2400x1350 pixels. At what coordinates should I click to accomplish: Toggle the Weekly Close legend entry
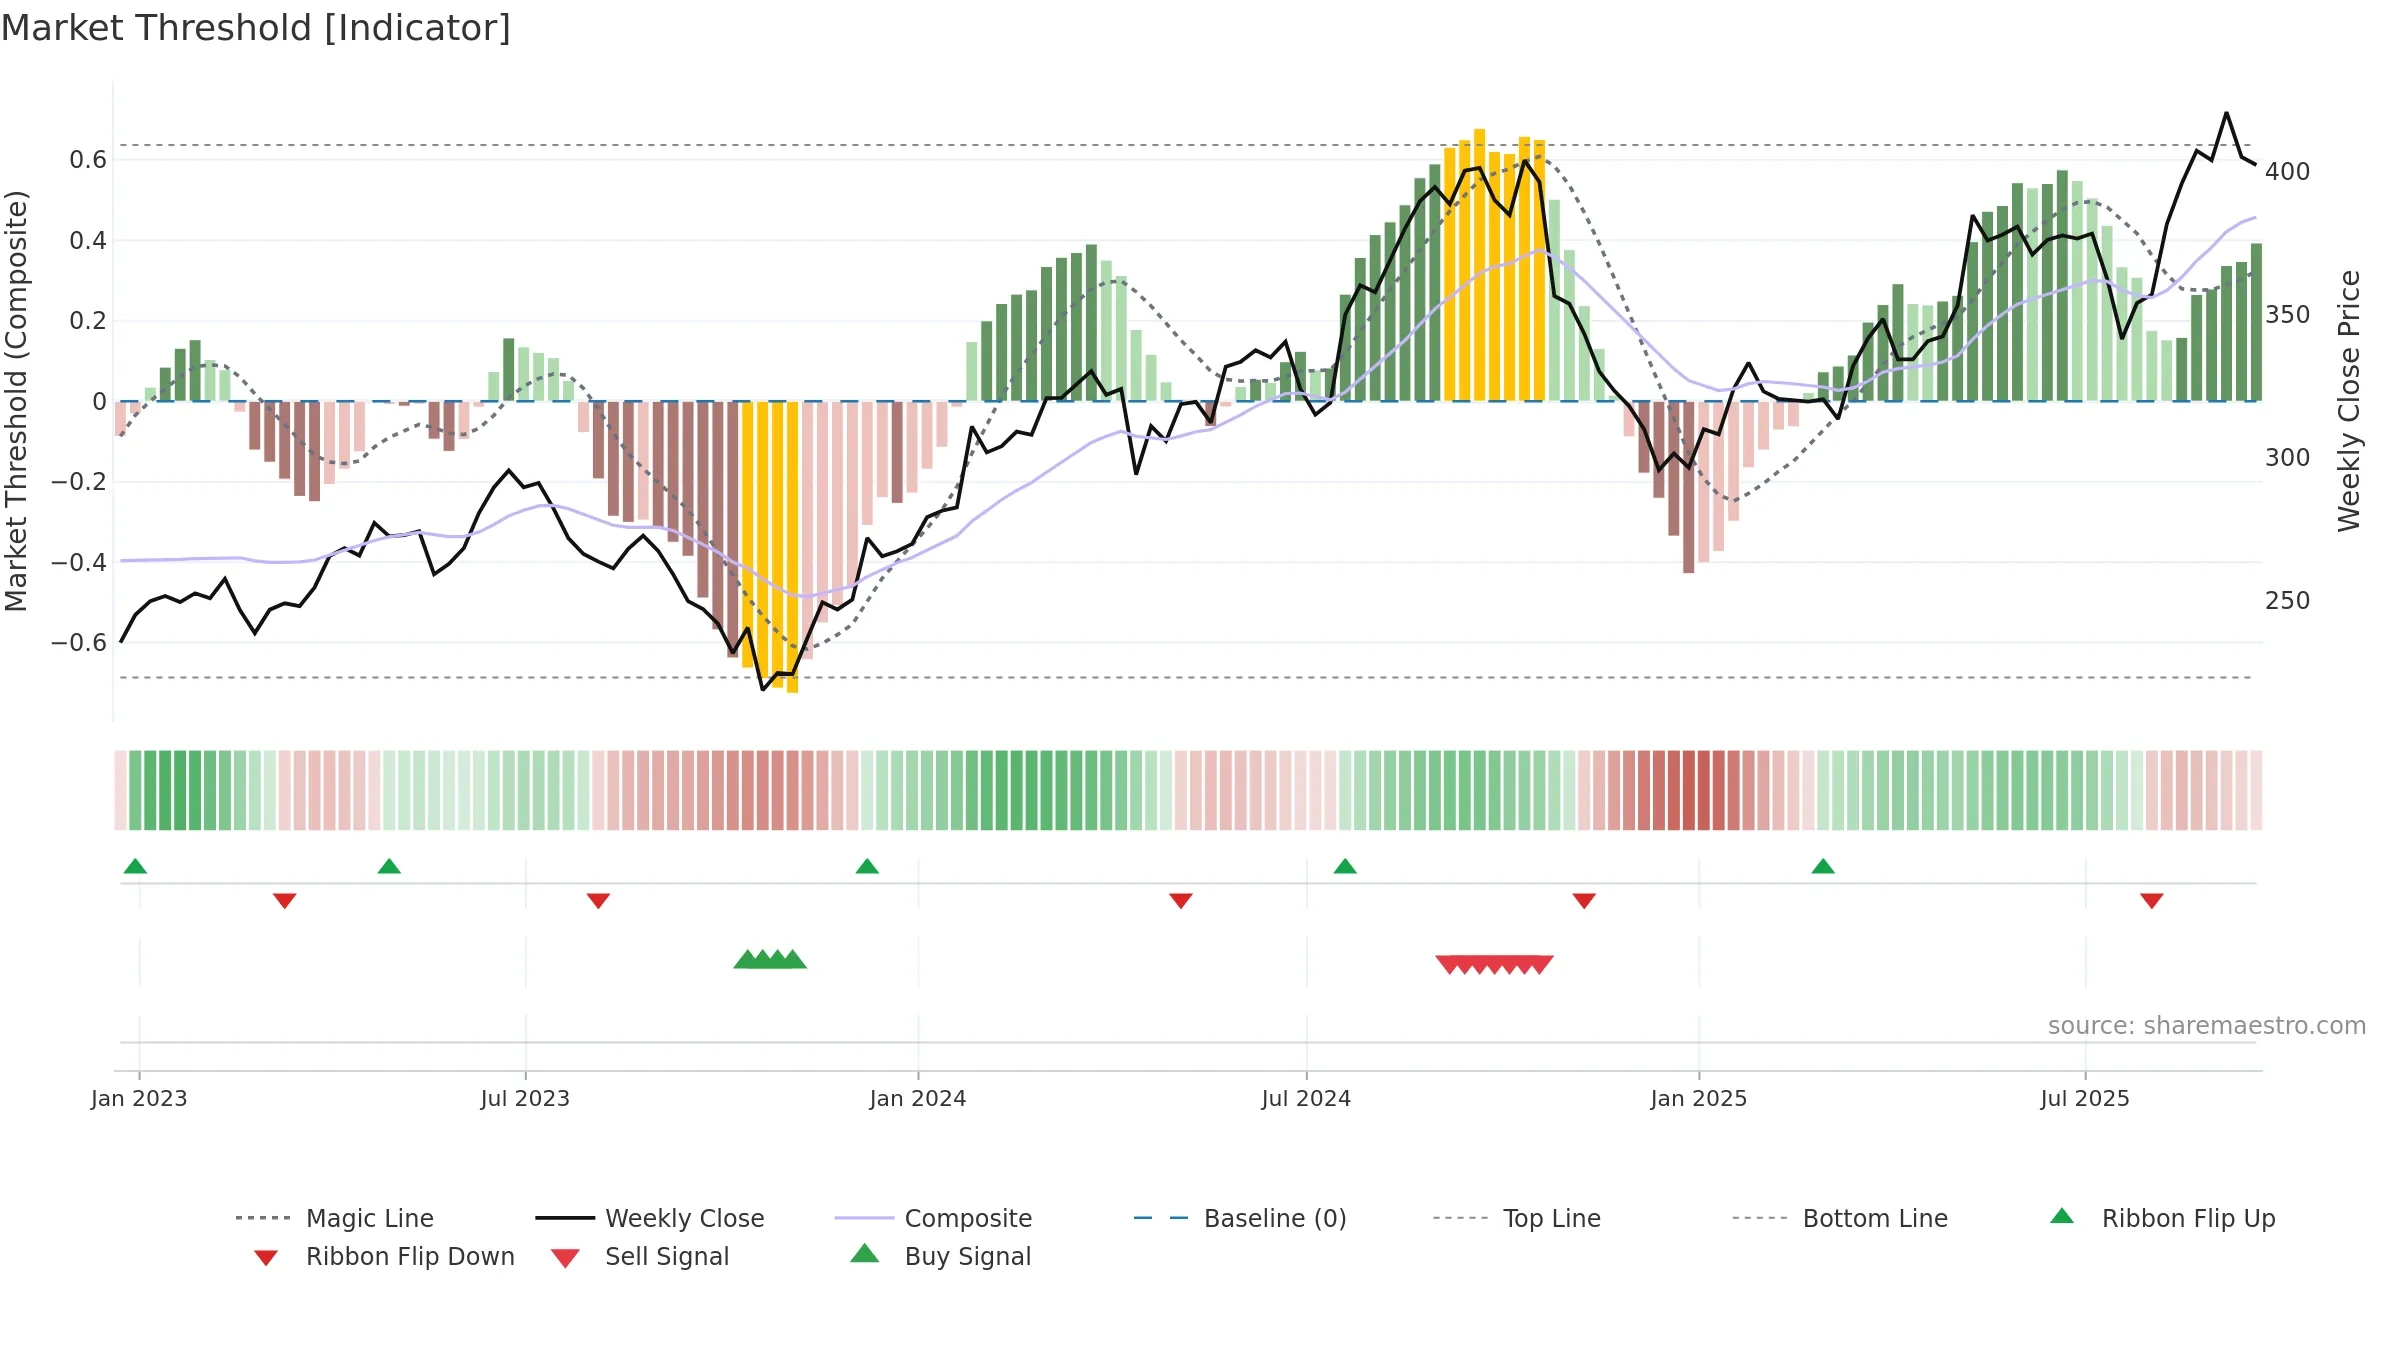tap(650, 1218)
